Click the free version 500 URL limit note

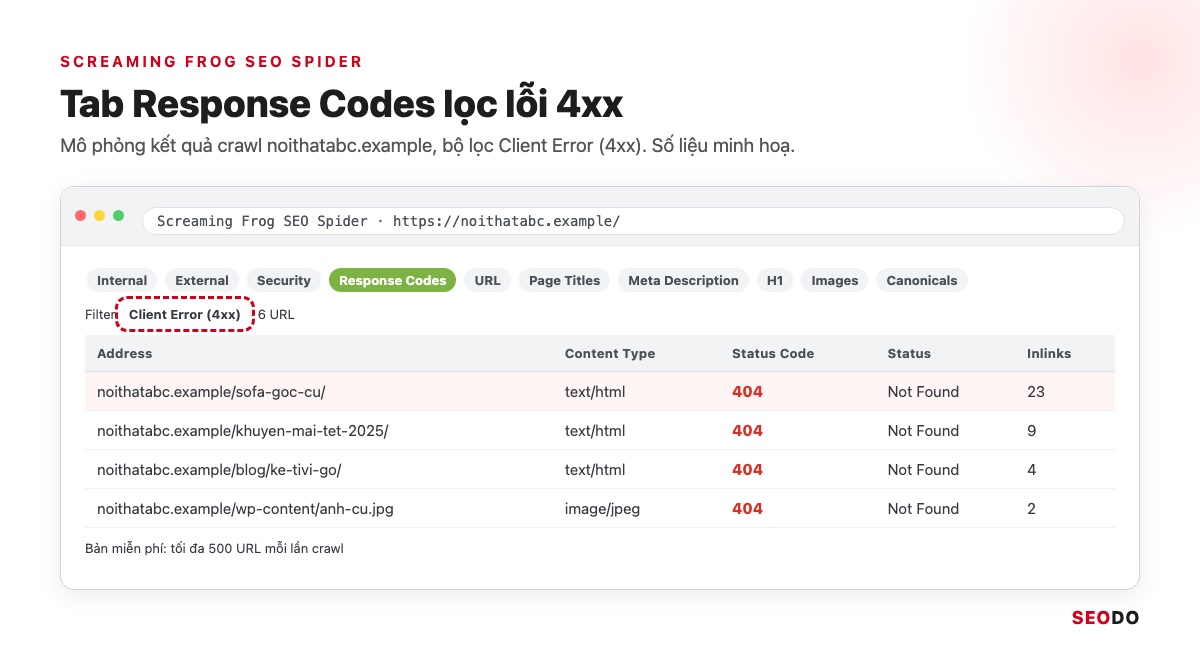pyautogui.click(x=215, y=549)
